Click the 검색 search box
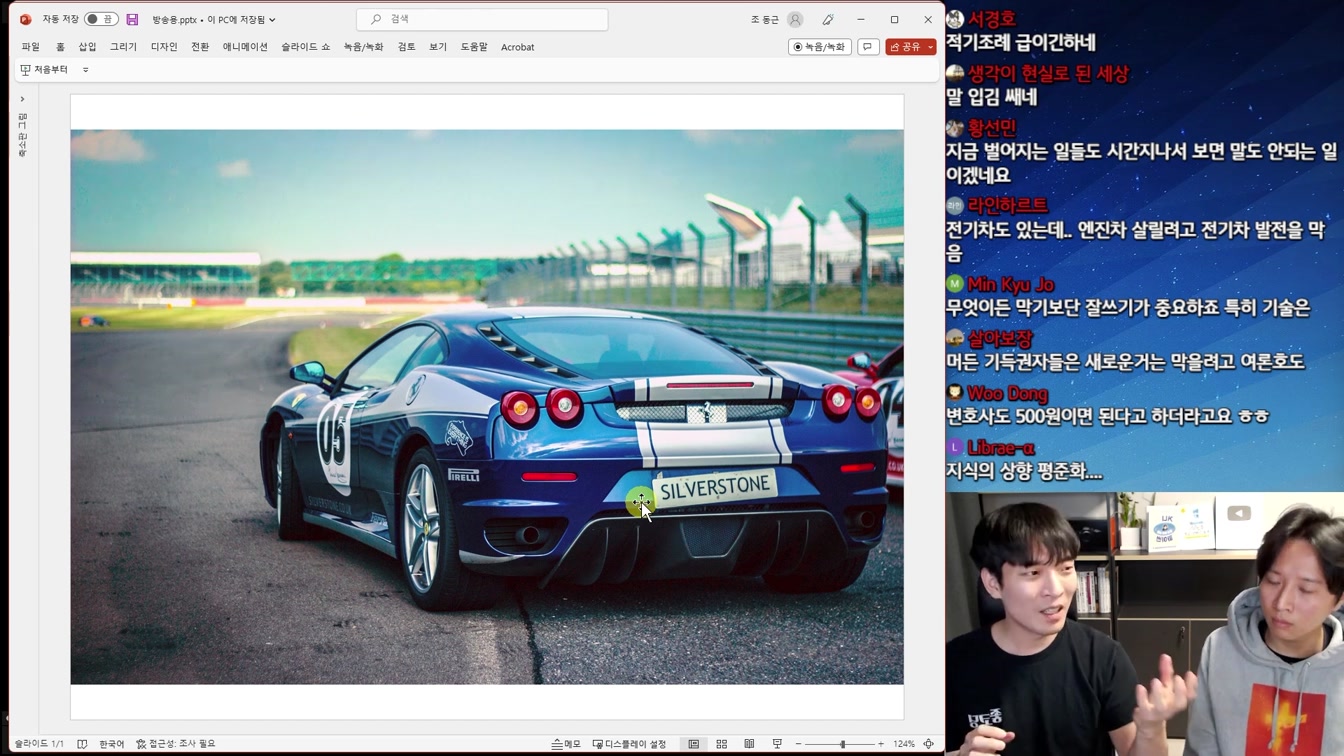This screenshot has height=756, width=1344. pos(482,19)
